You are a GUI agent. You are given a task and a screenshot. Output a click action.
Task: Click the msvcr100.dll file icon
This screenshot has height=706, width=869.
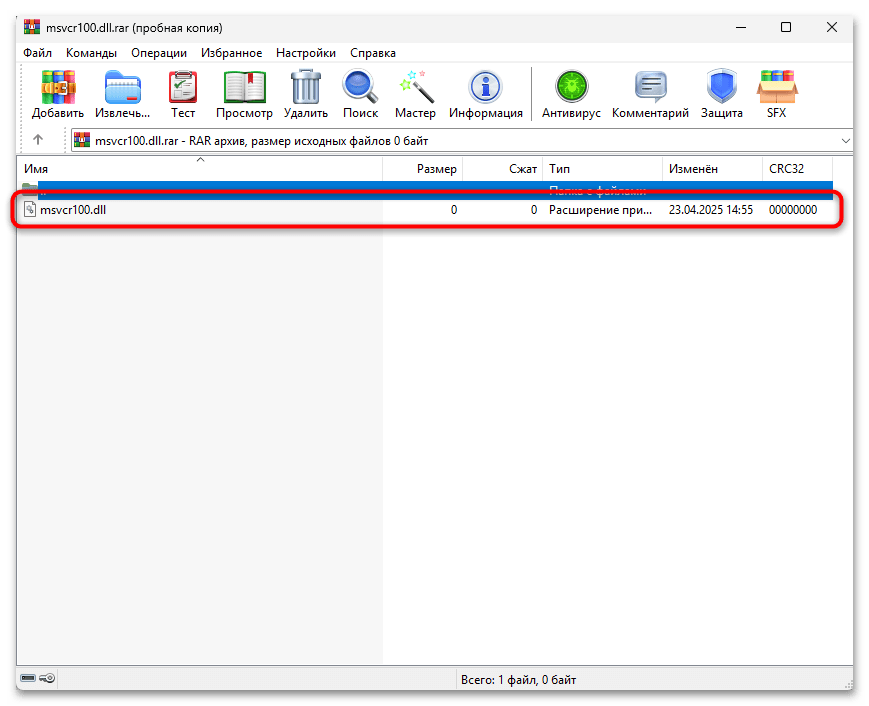coord(30,209)
